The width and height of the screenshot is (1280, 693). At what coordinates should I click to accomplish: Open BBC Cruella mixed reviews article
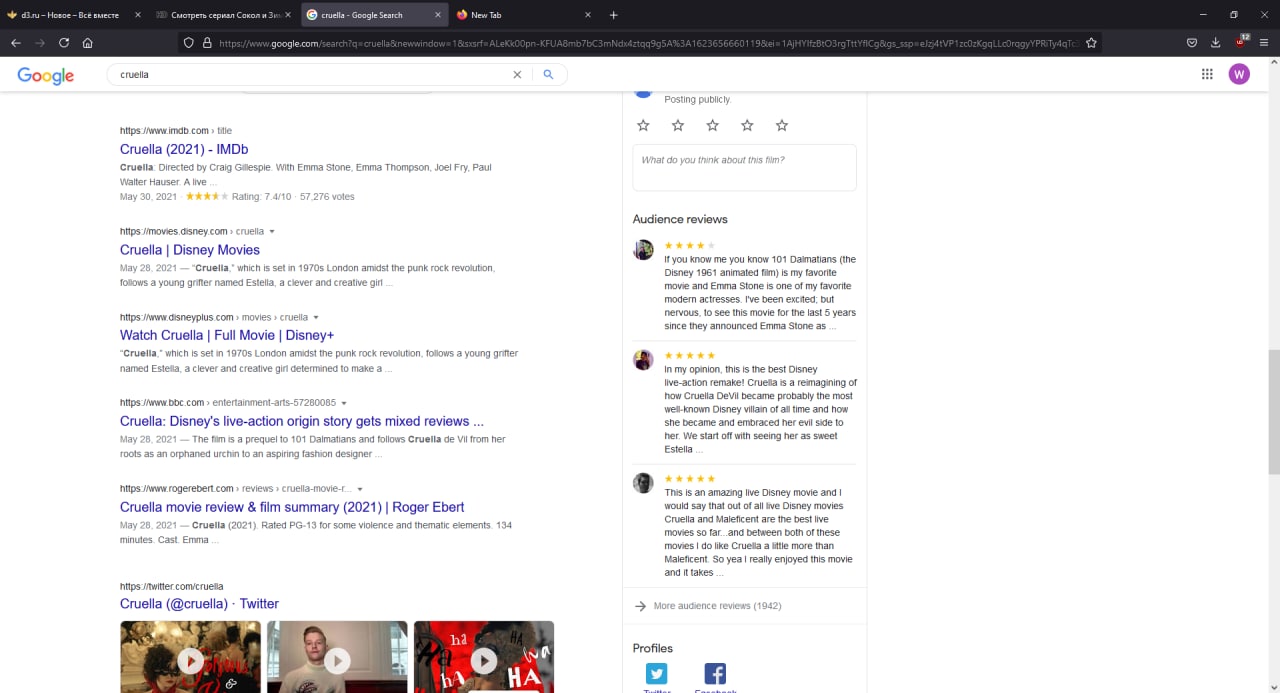(x=302, y=421)
